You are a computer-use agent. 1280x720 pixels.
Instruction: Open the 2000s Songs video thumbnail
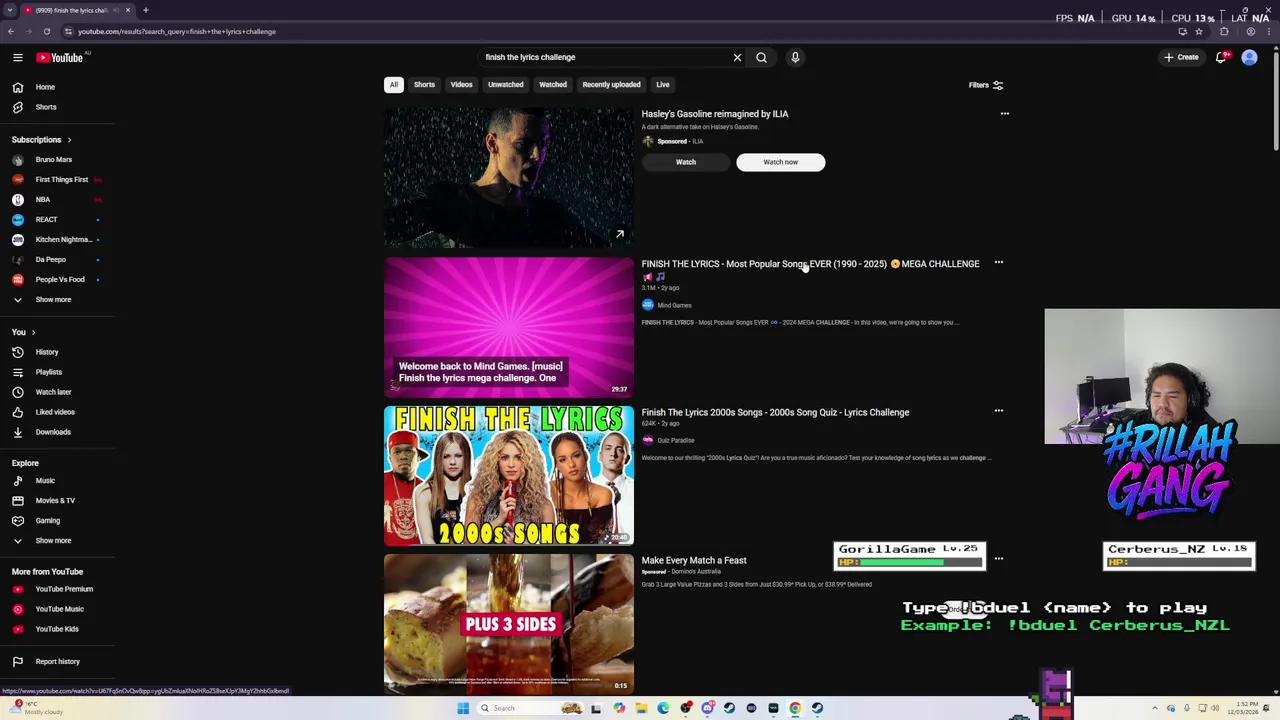[509, 476]
